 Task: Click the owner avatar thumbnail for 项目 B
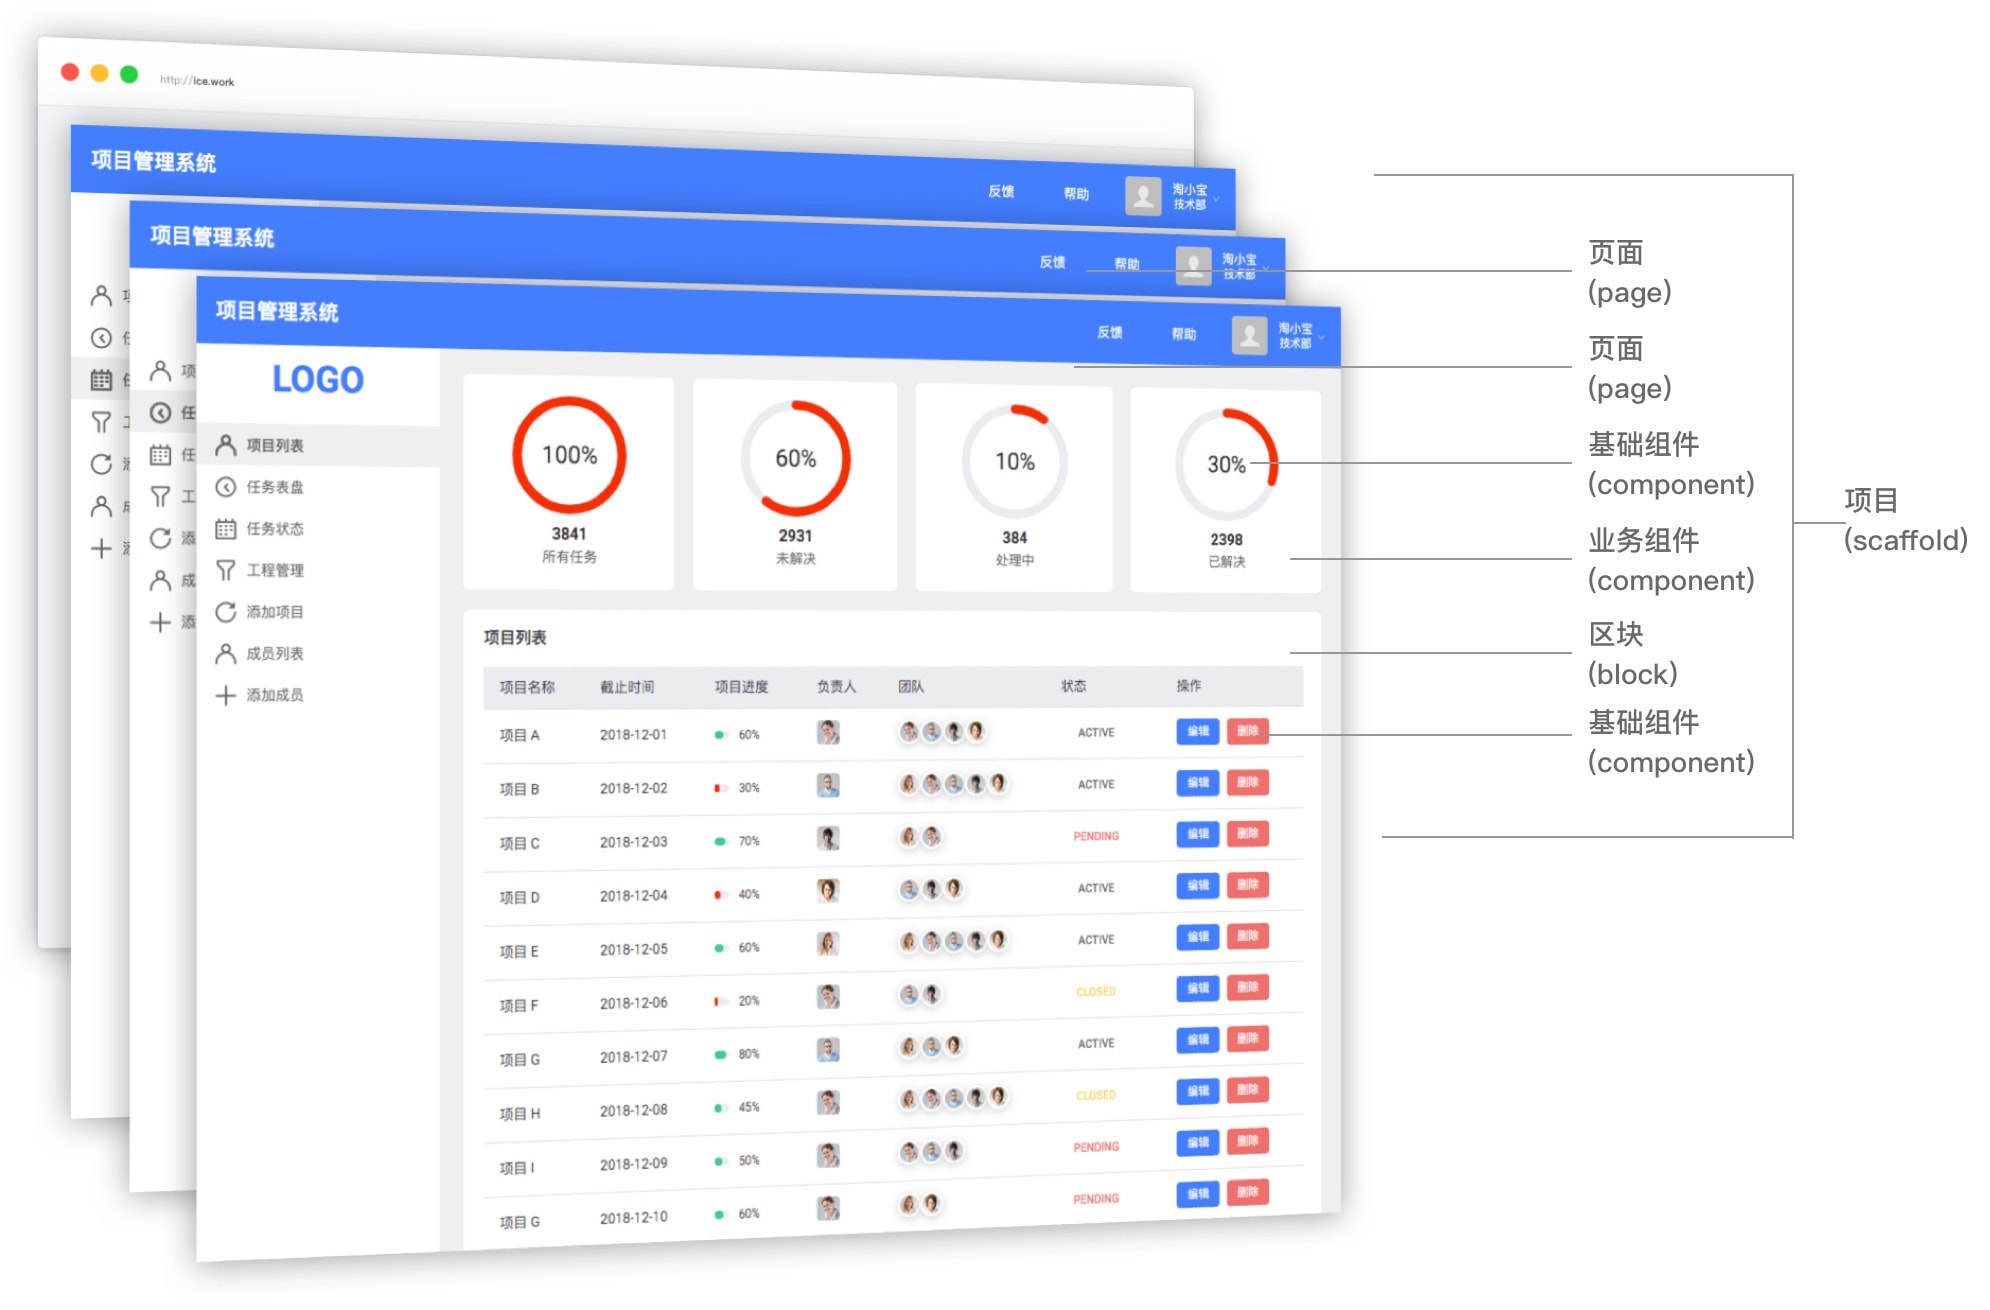[x=828, y=786]
